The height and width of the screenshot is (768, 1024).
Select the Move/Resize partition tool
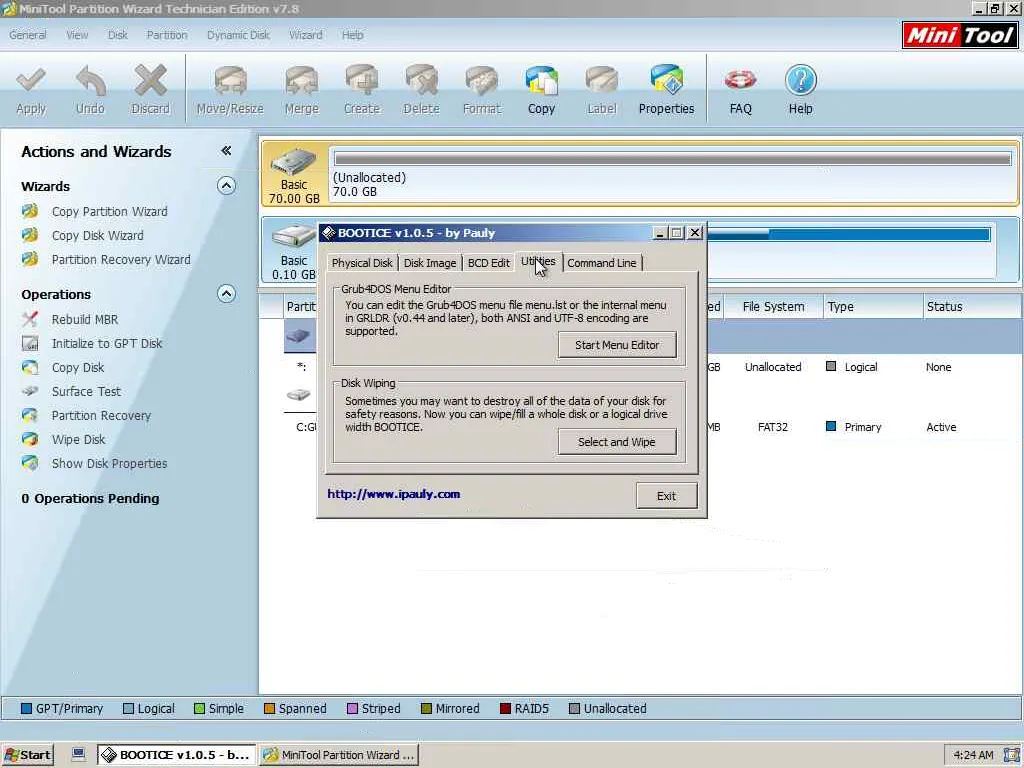[x=230, y=91]
